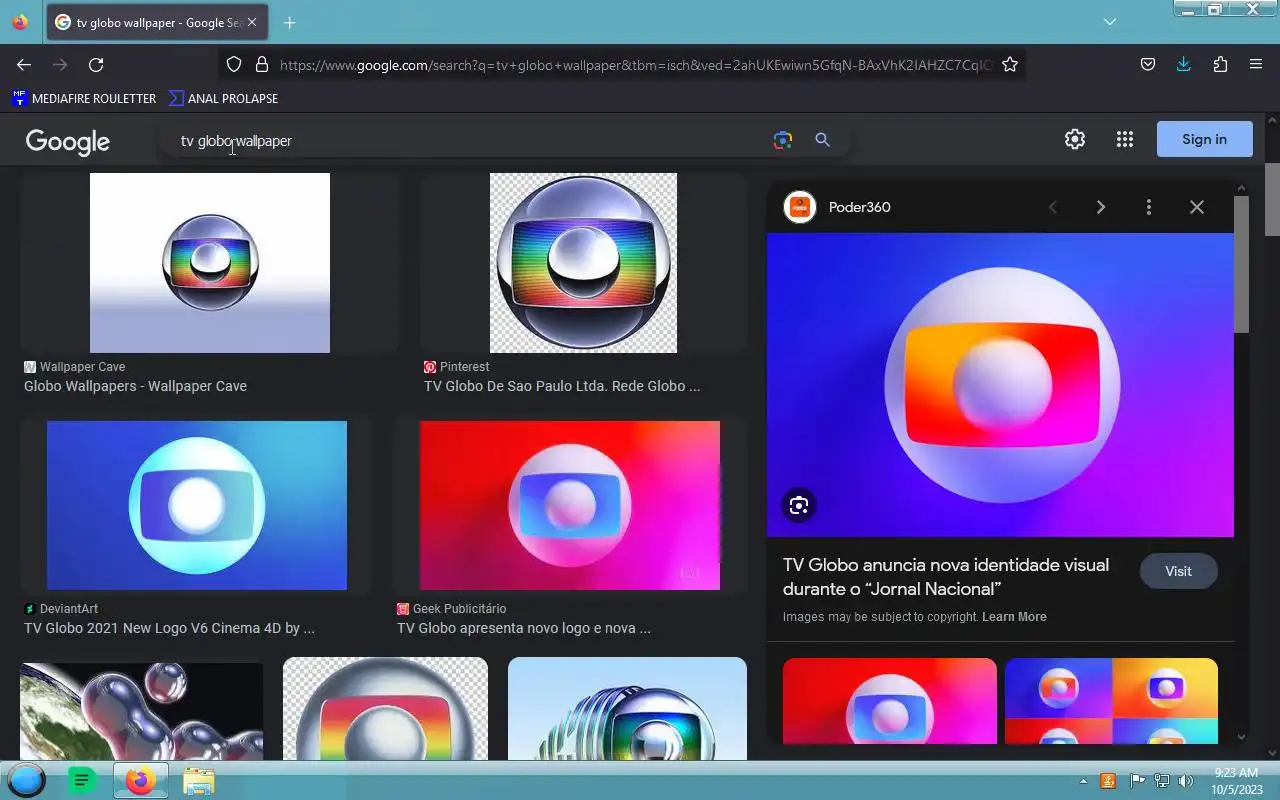Open 'TV Globo anuncia nova identidade visual' title
This screenshot has width=1280, height=800.
coord(946,577)
